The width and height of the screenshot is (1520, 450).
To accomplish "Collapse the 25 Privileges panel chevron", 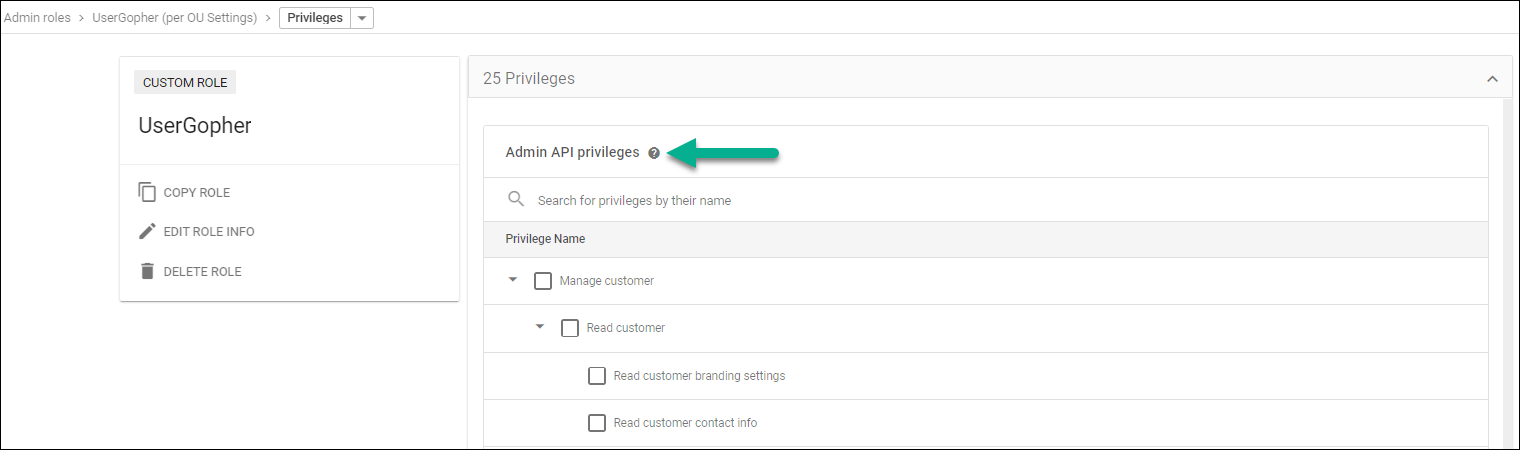I will tap(1492, 78).
